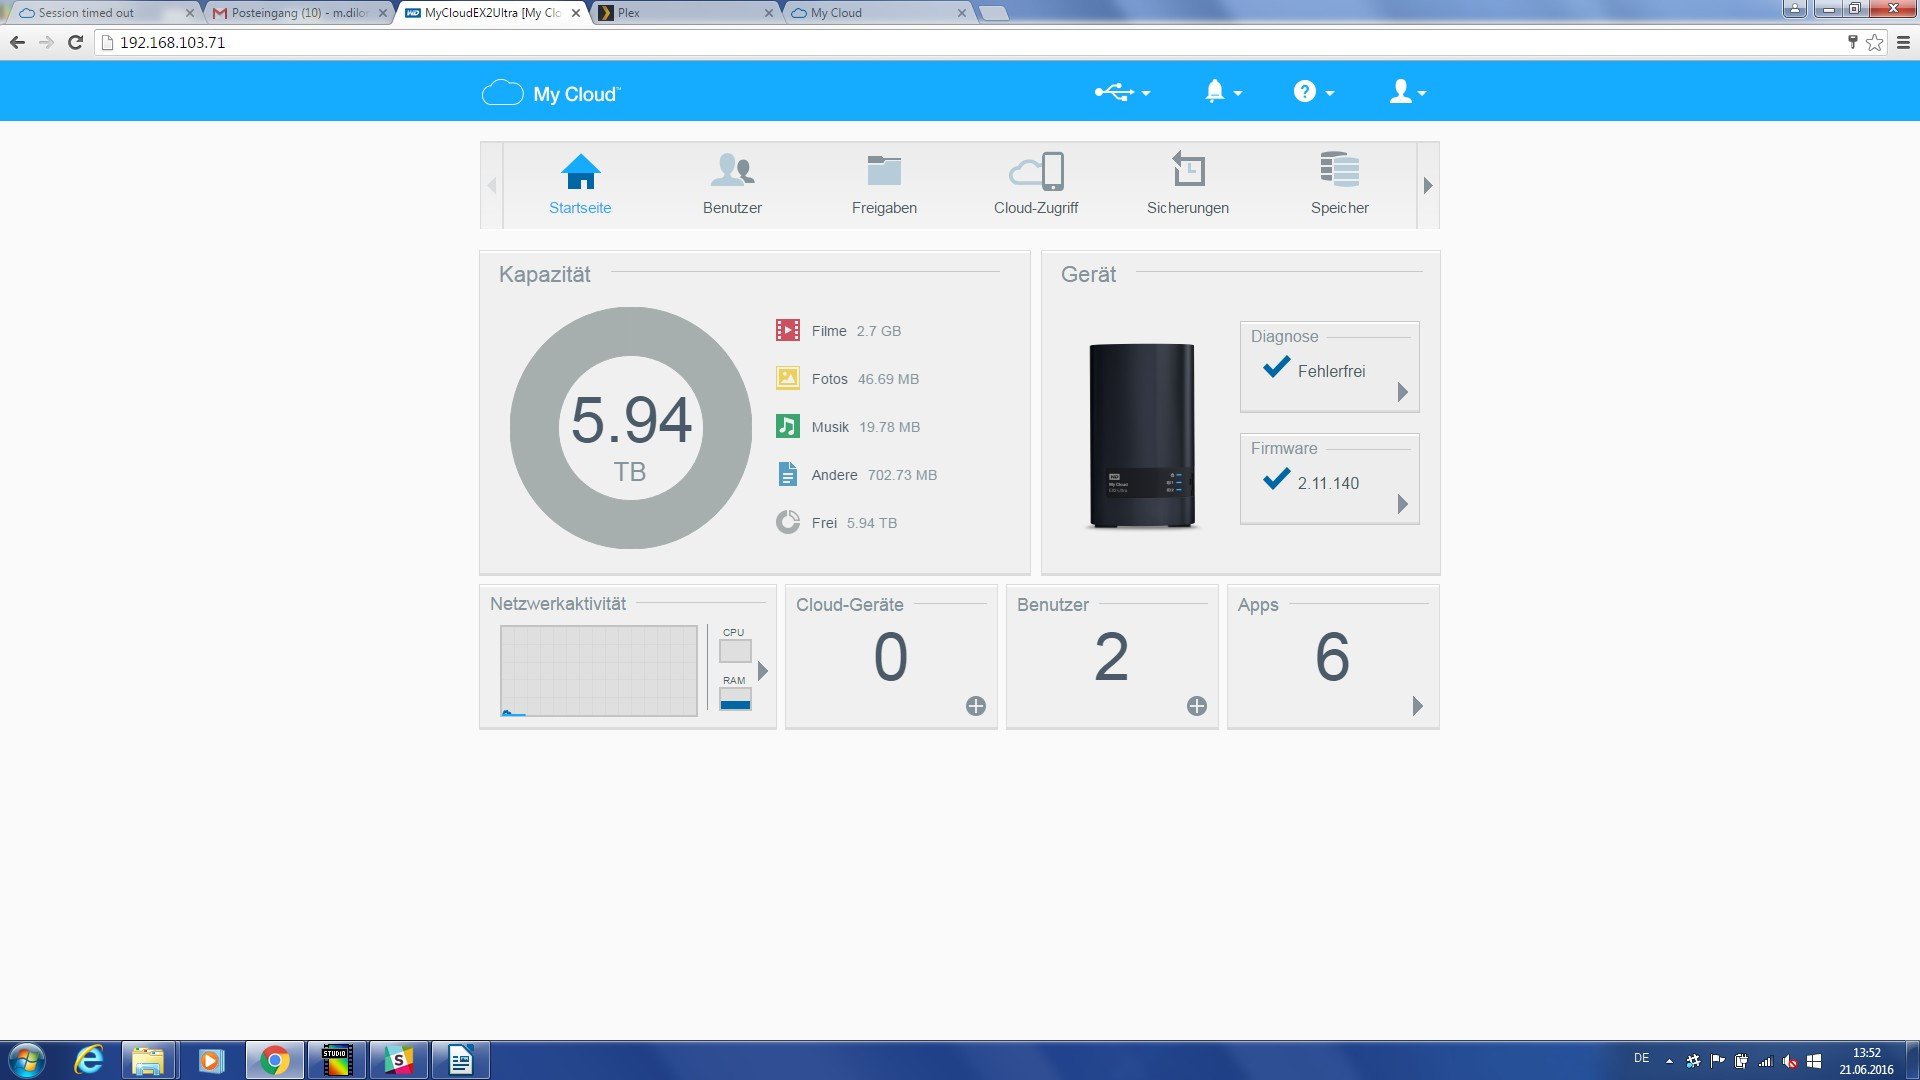Click the Cloud-Geräte count 0
The width and height of the screenshot is (1920, 1080).
(x=890, y=657)
